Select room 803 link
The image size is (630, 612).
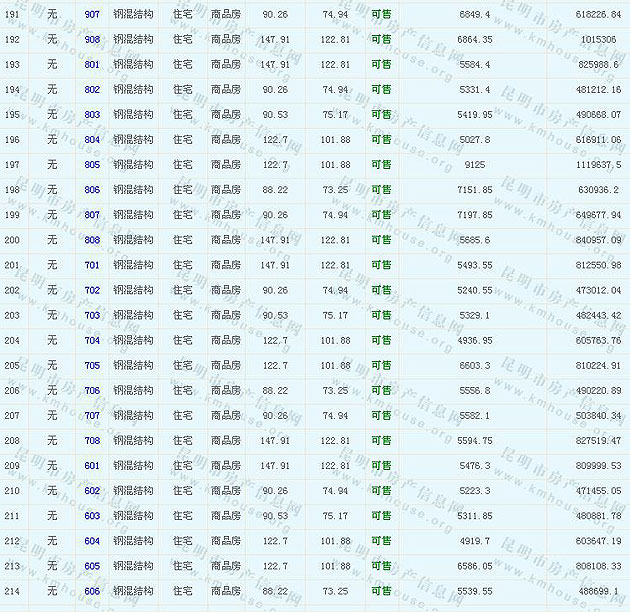tap(92, 114)
